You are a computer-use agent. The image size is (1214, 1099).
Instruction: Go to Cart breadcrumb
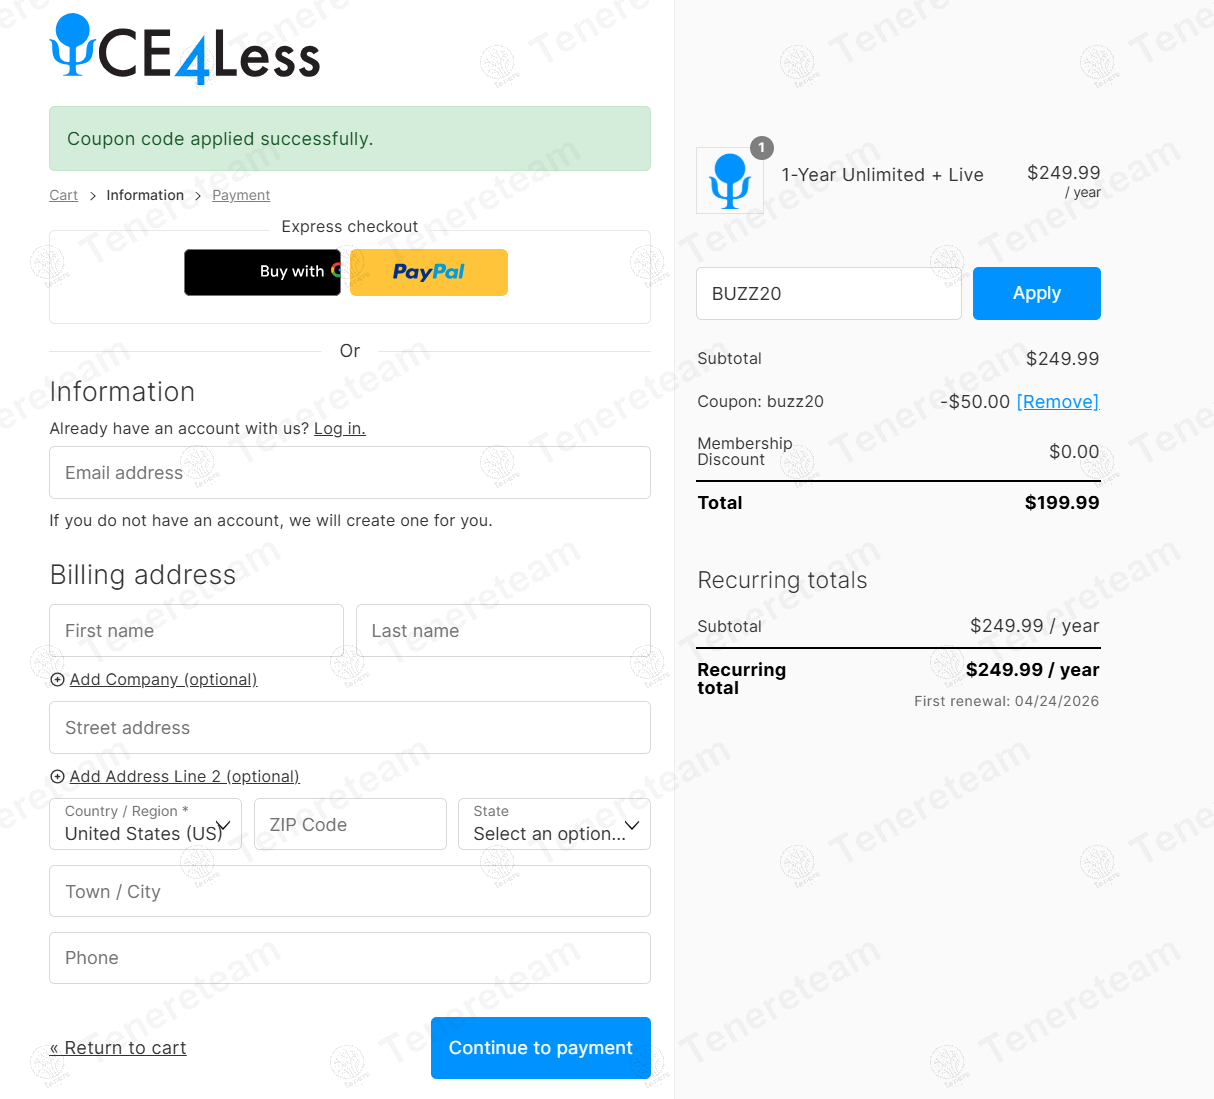pyautogui.click(x=63, y=195)
